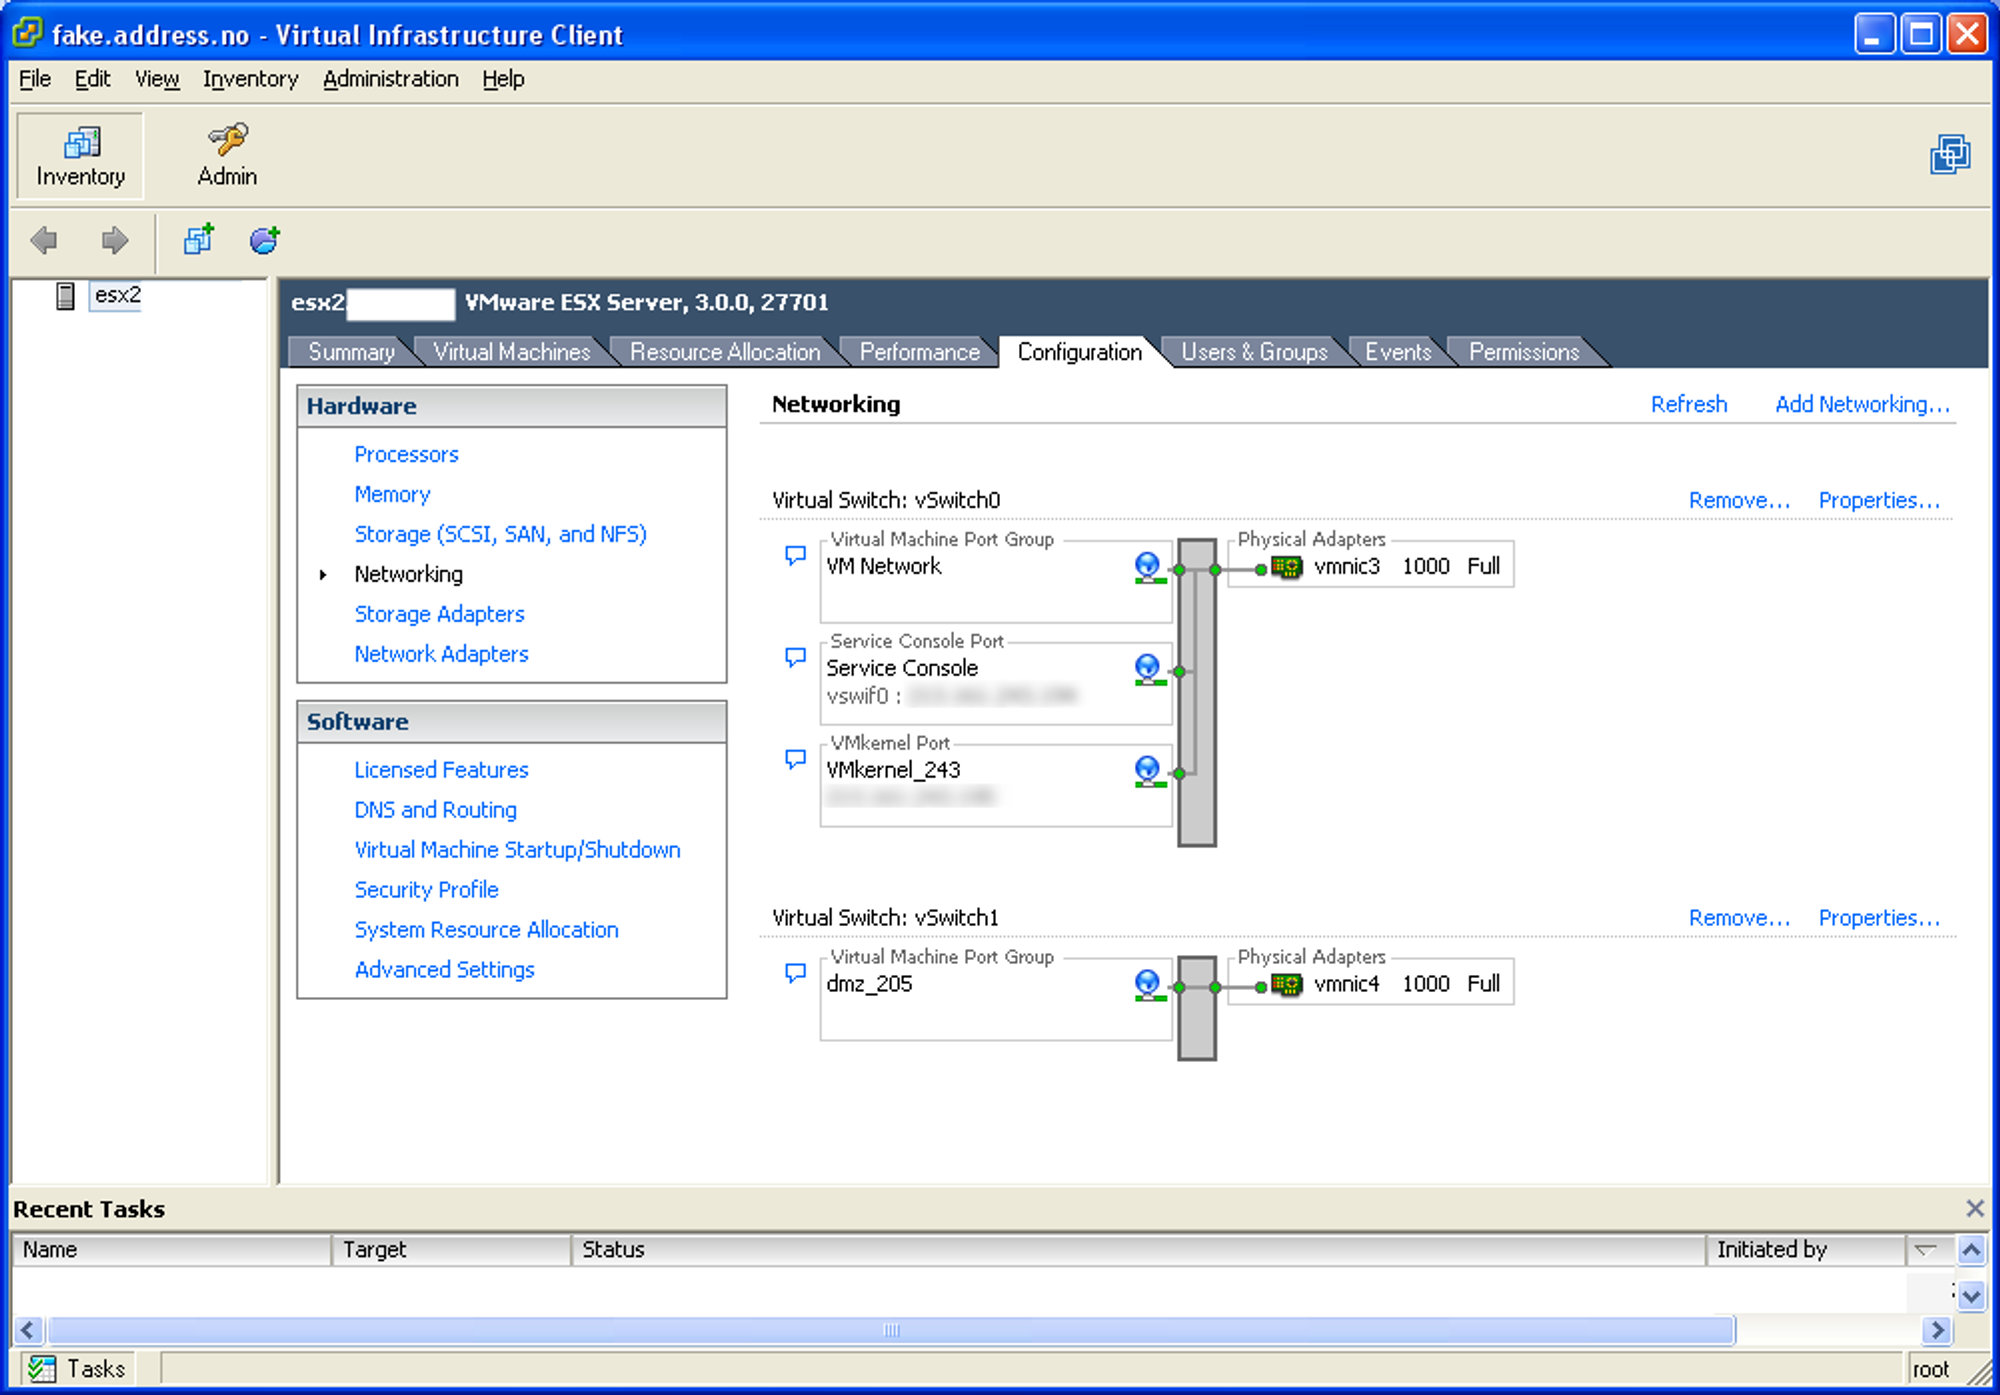This screenshot has height=1395, width=2000.
Task: Click the globe icon on dmz_205 row
Action: pos(1149,985)
